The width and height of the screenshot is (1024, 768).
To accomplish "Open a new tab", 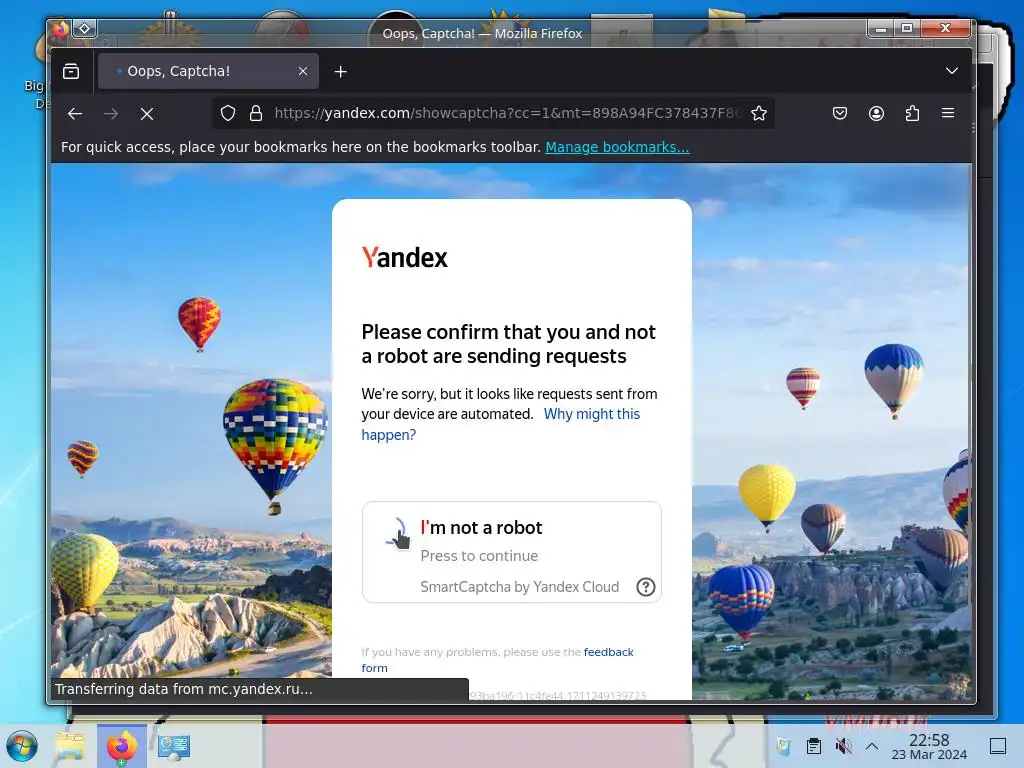I will (x=340, y=71).
